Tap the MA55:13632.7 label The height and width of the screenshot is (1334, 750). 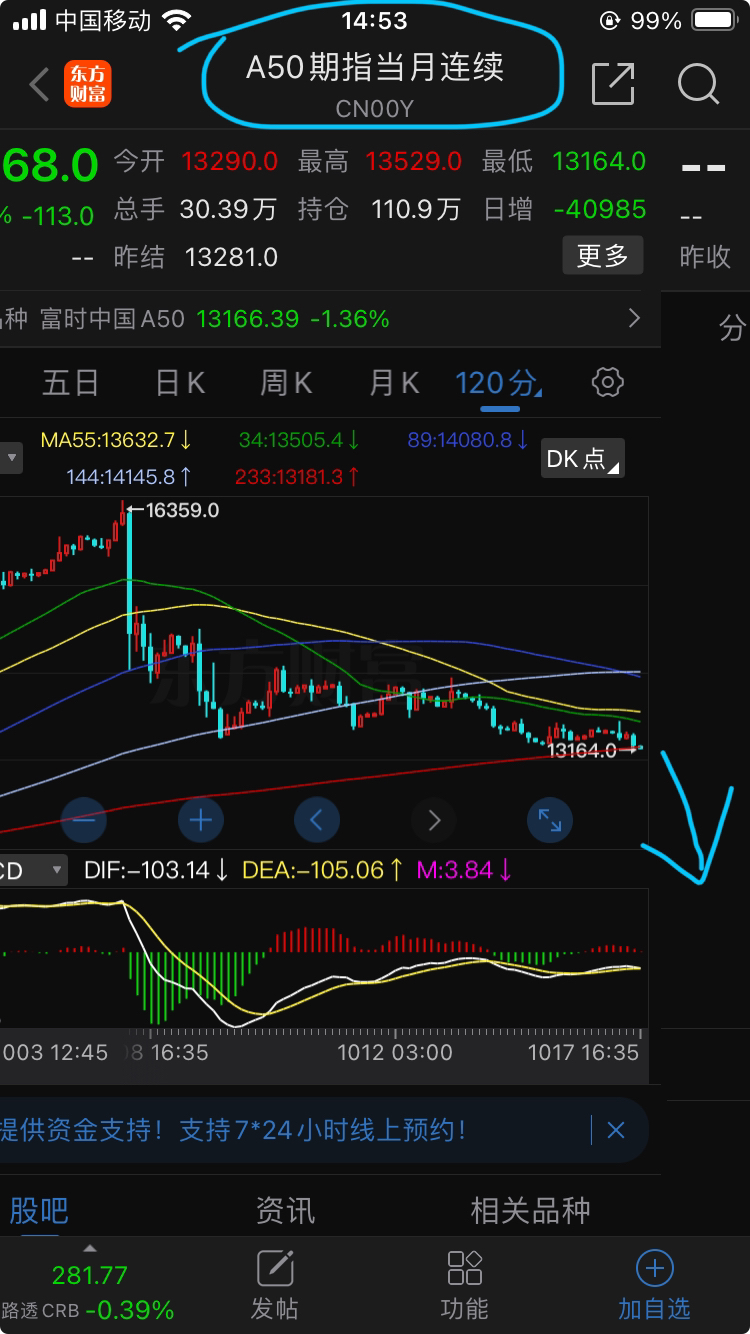[x=116, y=440]
